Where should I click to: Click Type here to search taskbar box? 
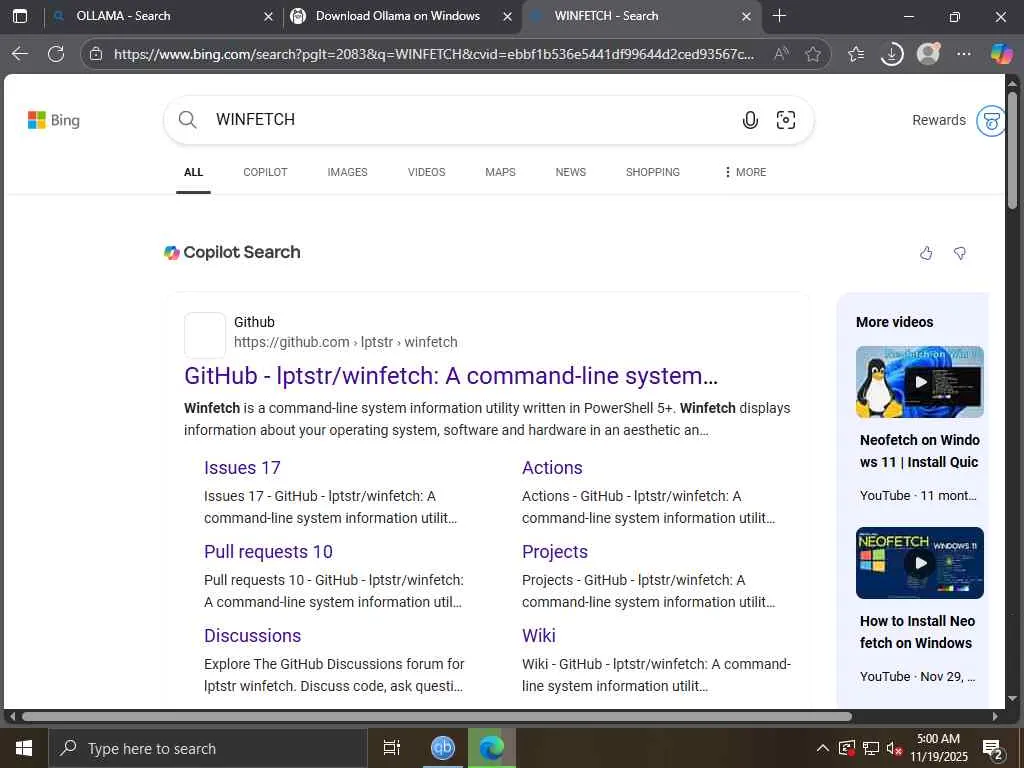point(208,748)
